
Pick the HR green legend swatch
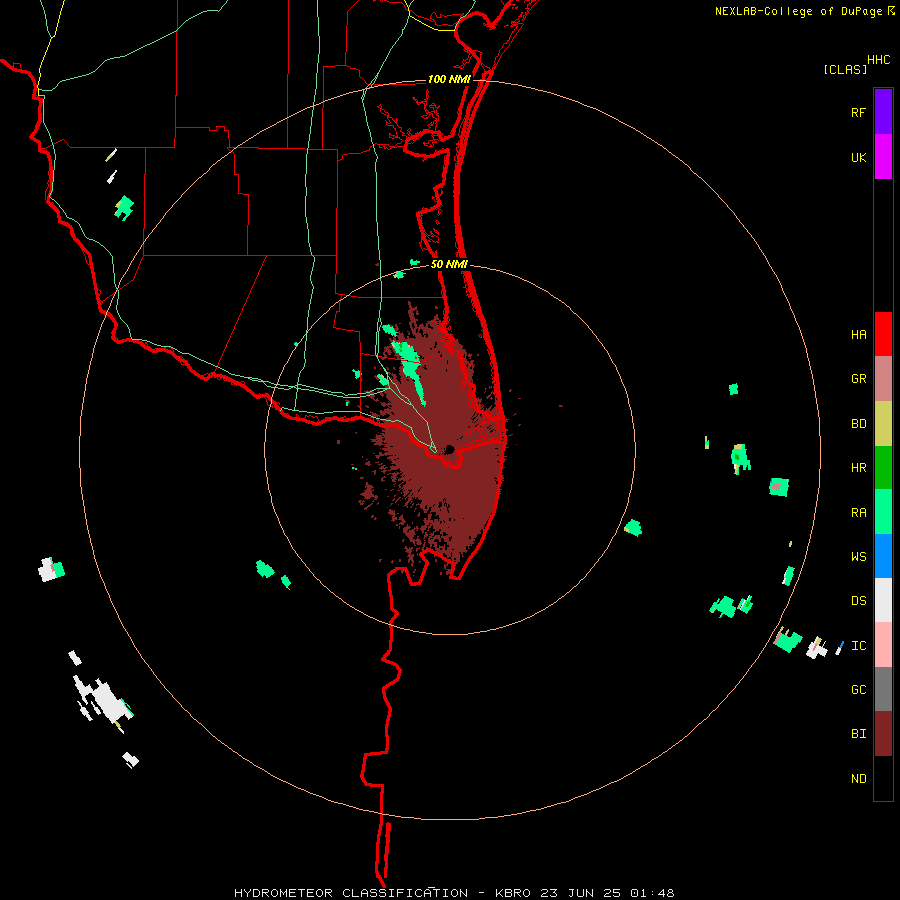(883, 468)
